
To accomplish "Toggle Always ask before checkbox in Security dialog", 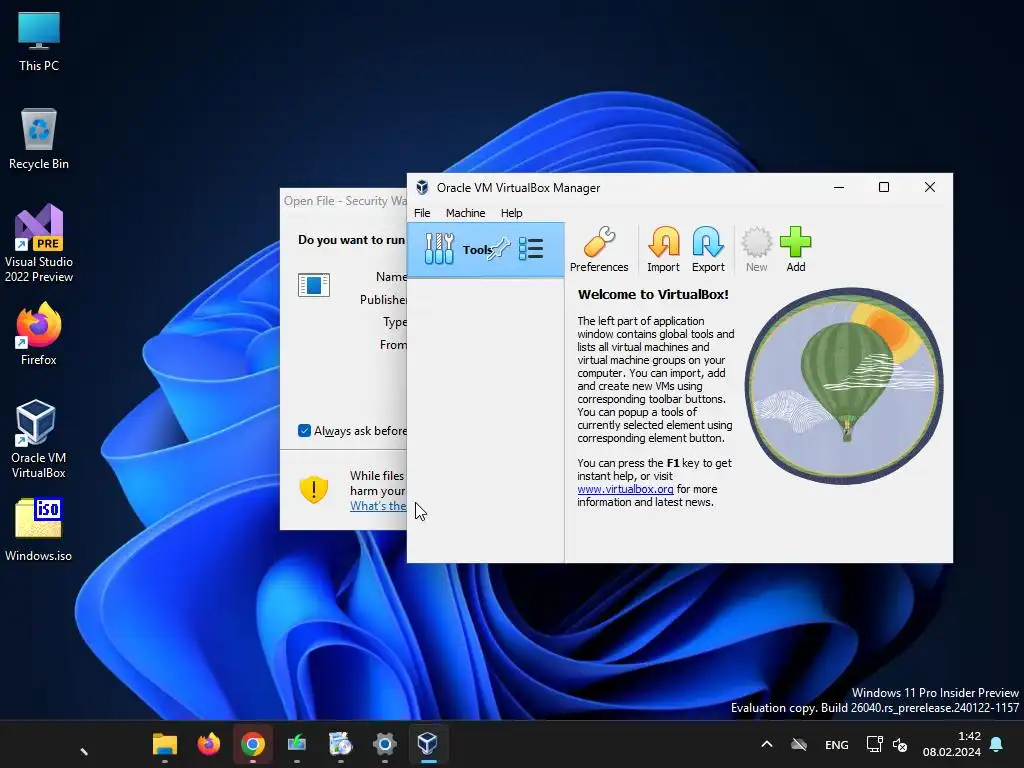I will (304, 430).
